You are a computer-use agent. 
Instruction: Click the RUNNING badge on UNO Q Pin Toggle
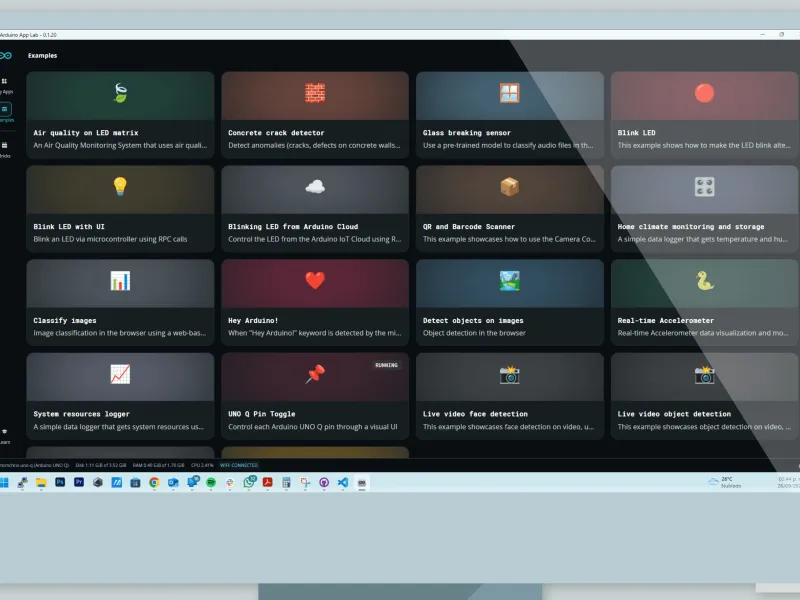coord(386,365)
